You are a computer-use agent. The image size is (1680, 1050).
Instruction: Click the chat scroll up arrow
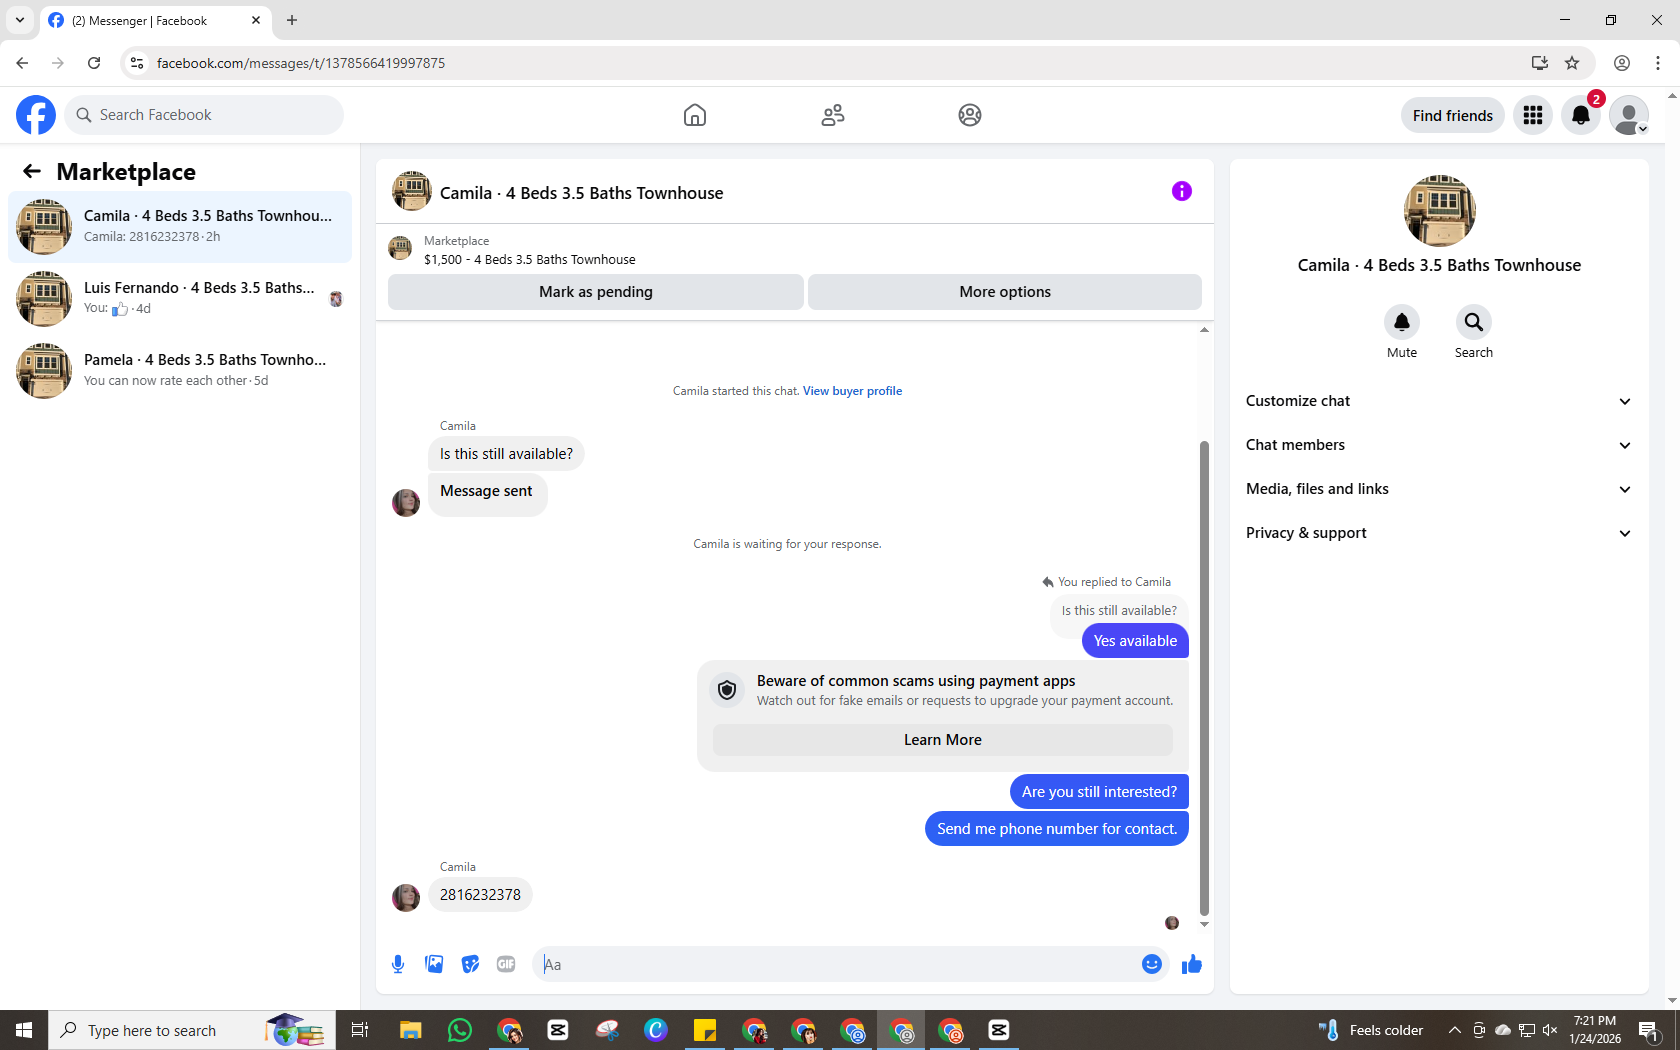tap(1204, 329)
